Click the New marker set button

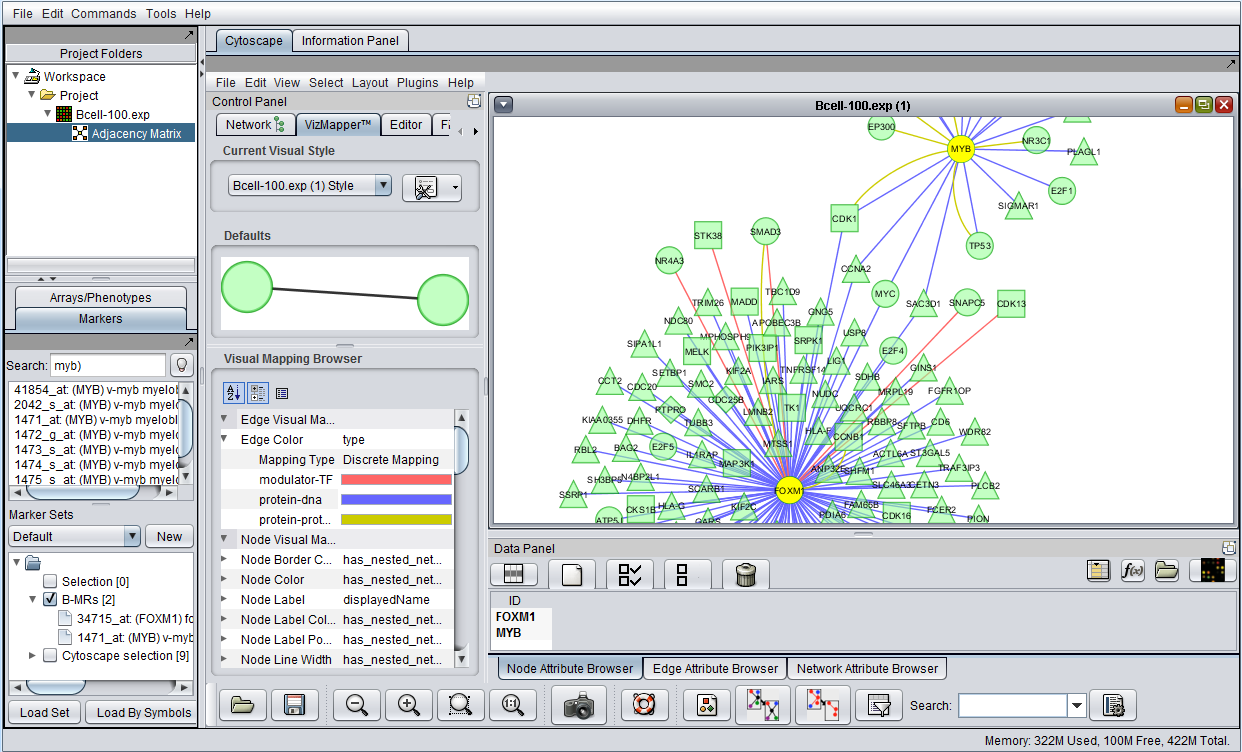tap(169, 537)
